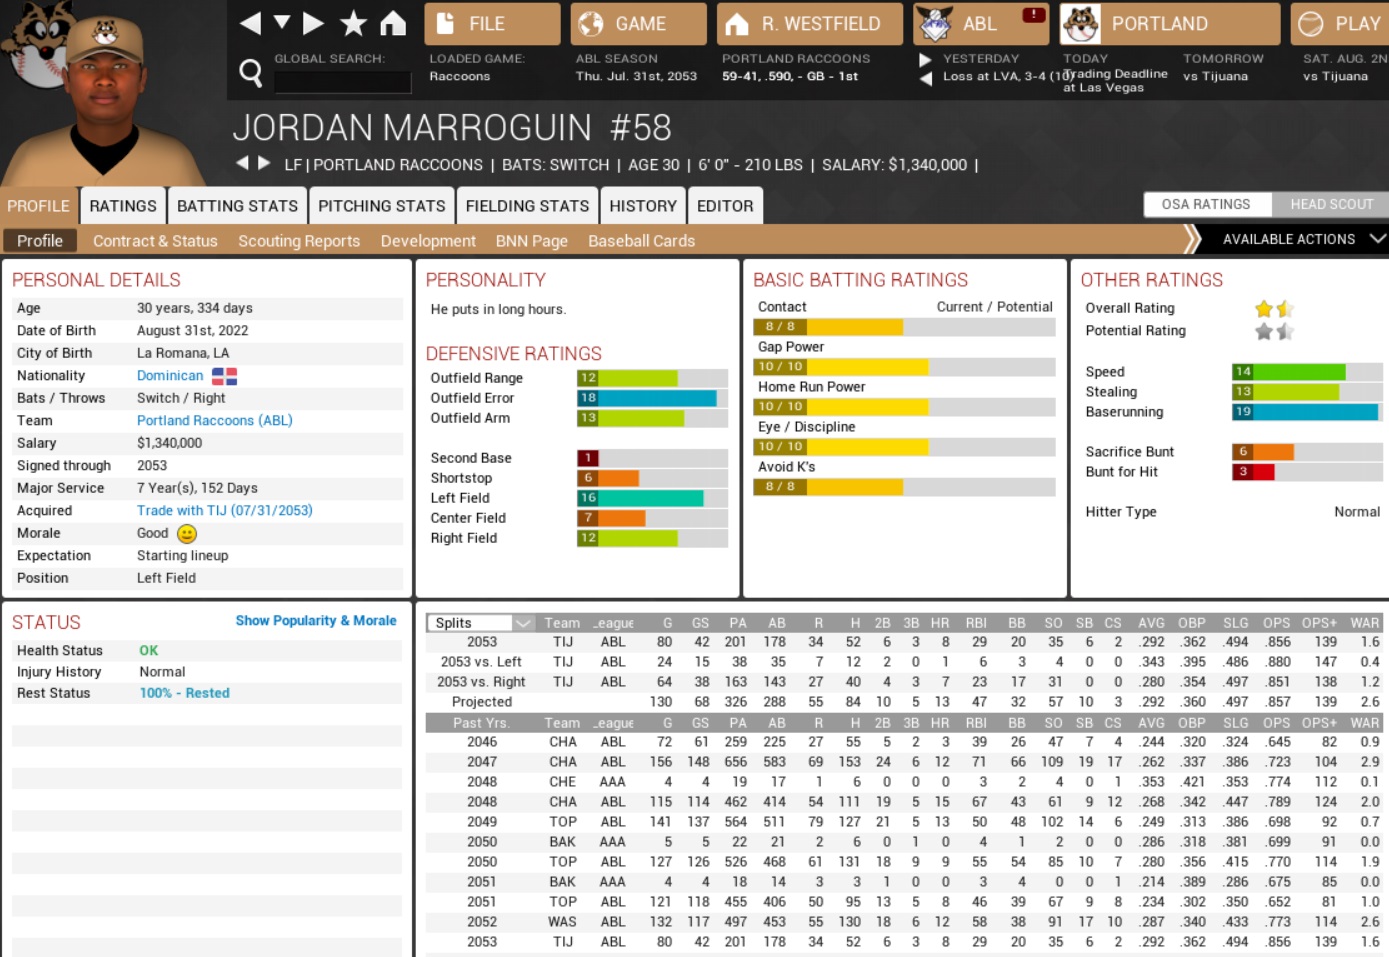Open the top bar down-triangle menu

click(282, 23)
